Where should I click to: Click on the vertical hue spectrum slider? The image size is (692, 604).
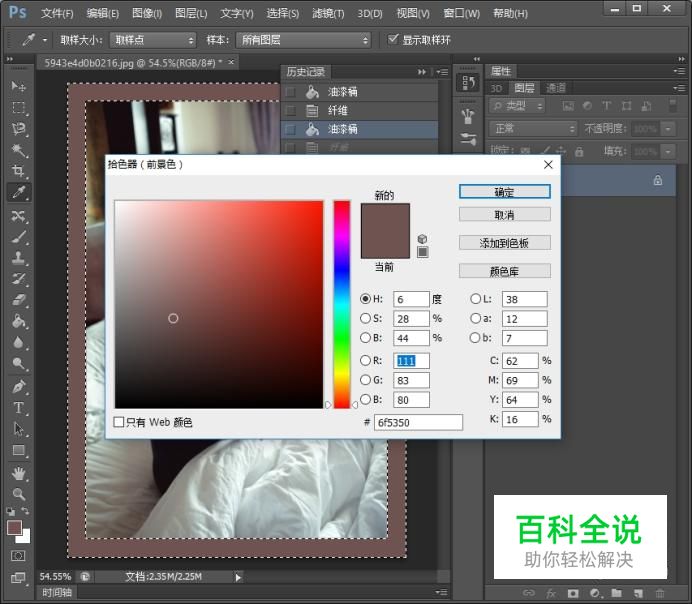click(x=342, y=300)
